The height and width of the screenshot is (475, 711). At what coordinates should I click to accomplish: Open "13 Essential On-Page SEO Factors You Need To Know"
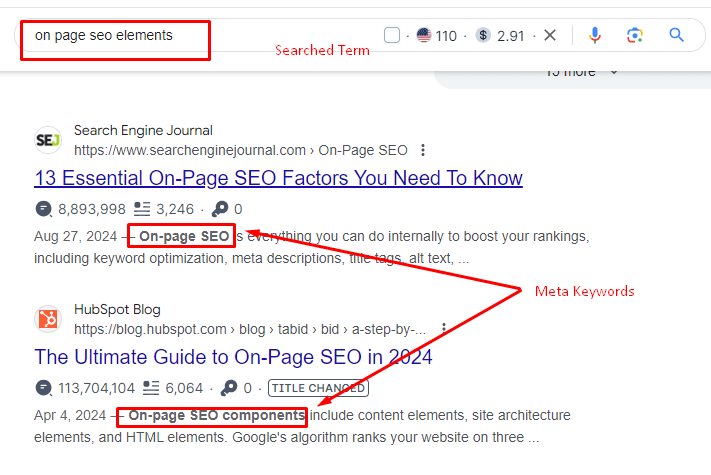pos(278,178)
